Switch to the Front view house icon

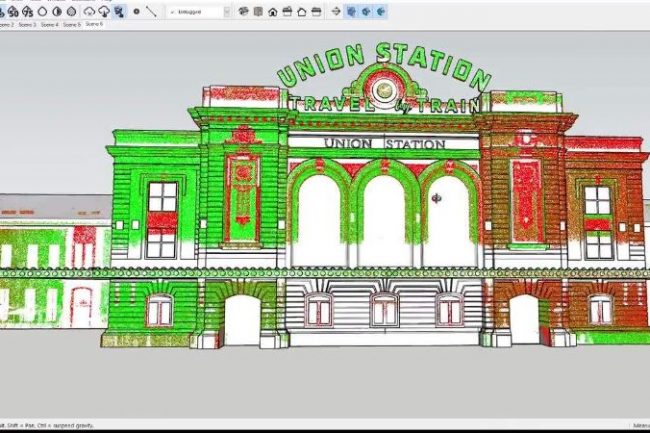point(273,11)
